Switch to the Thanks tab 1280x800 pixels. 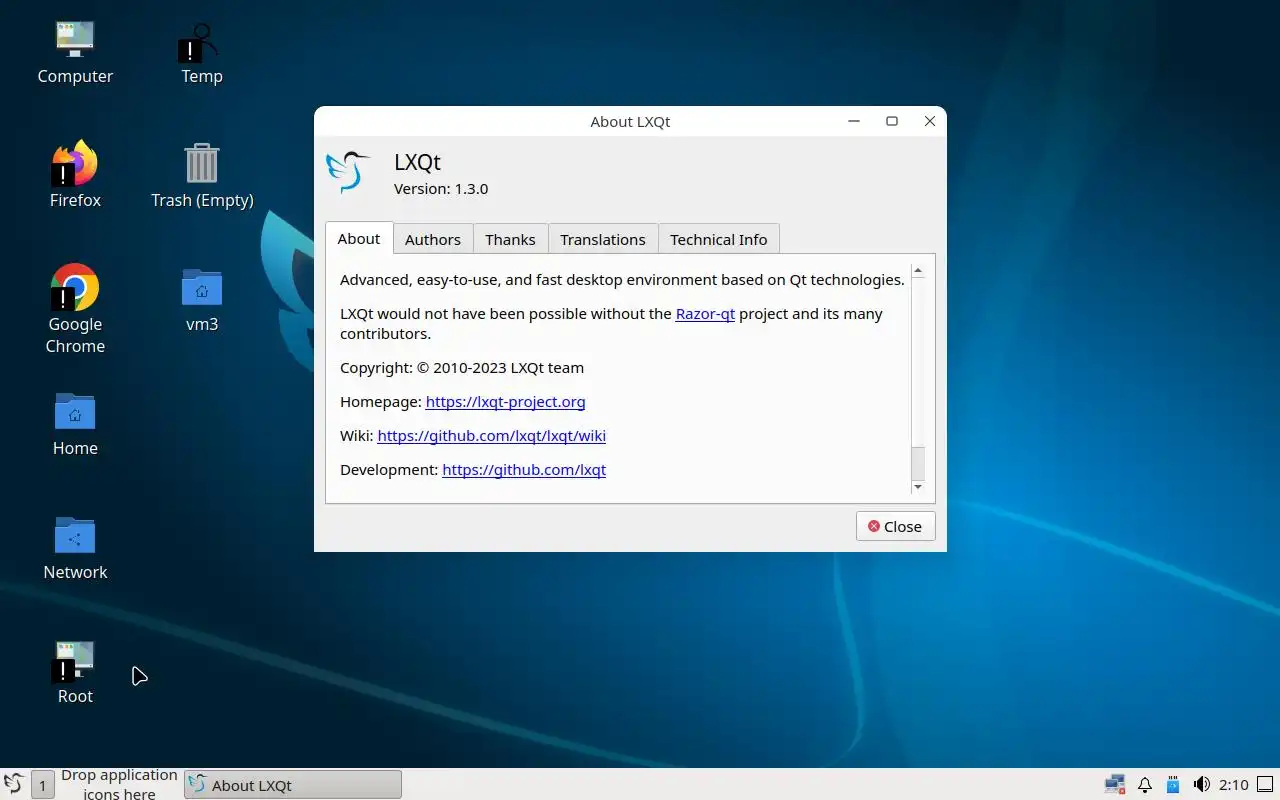tap(510, 240)
